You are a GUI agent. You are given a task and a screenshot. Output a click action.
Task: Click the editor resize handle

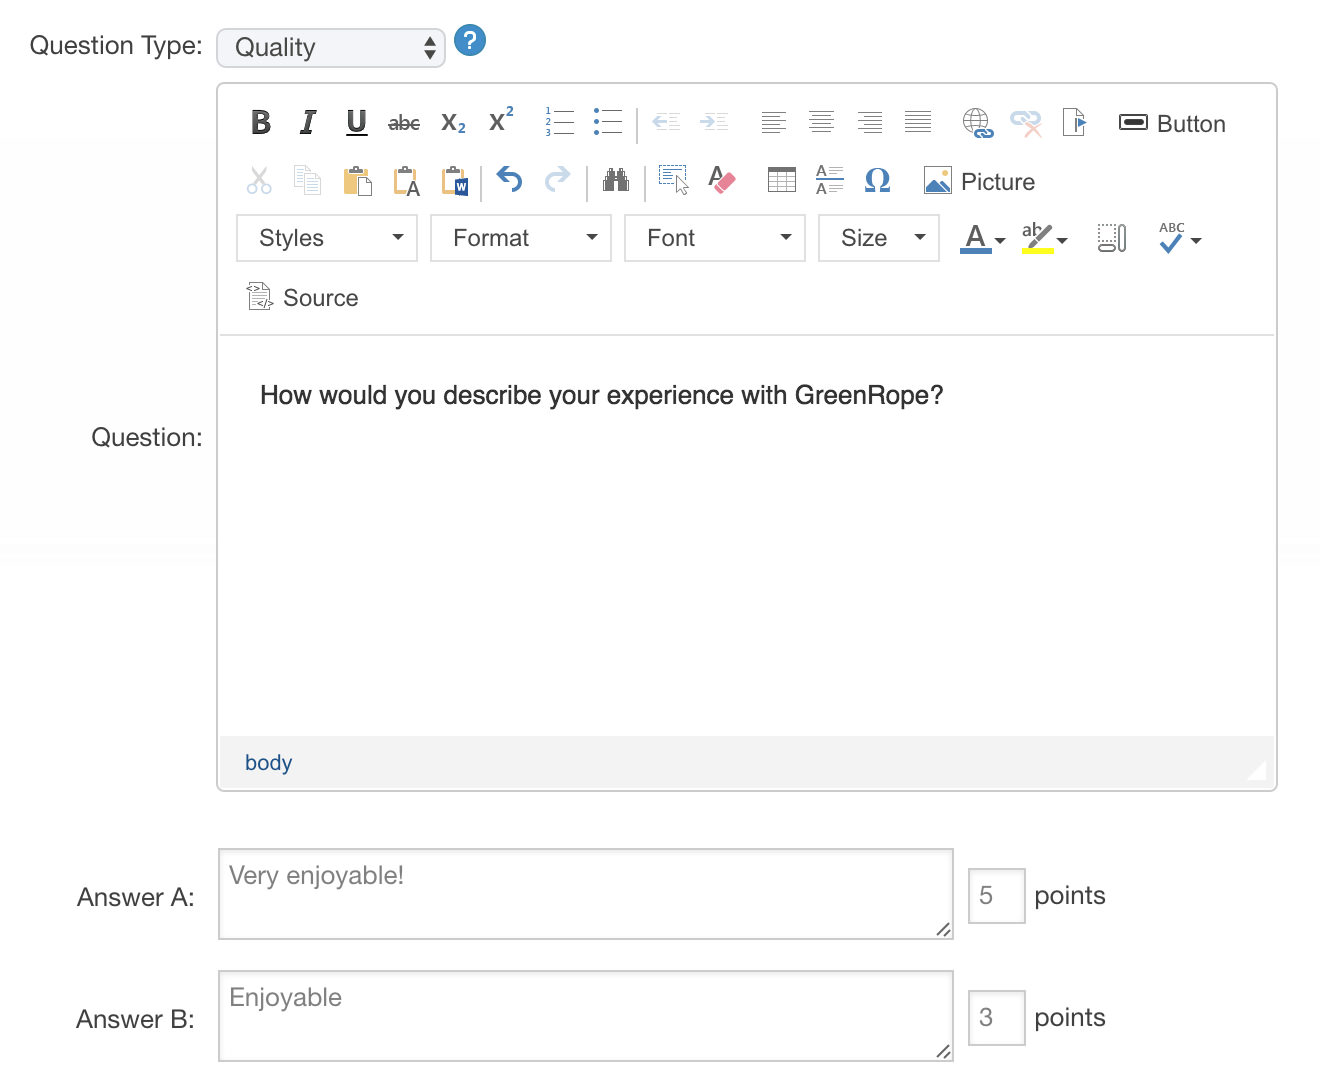(x=1258, y=771)
